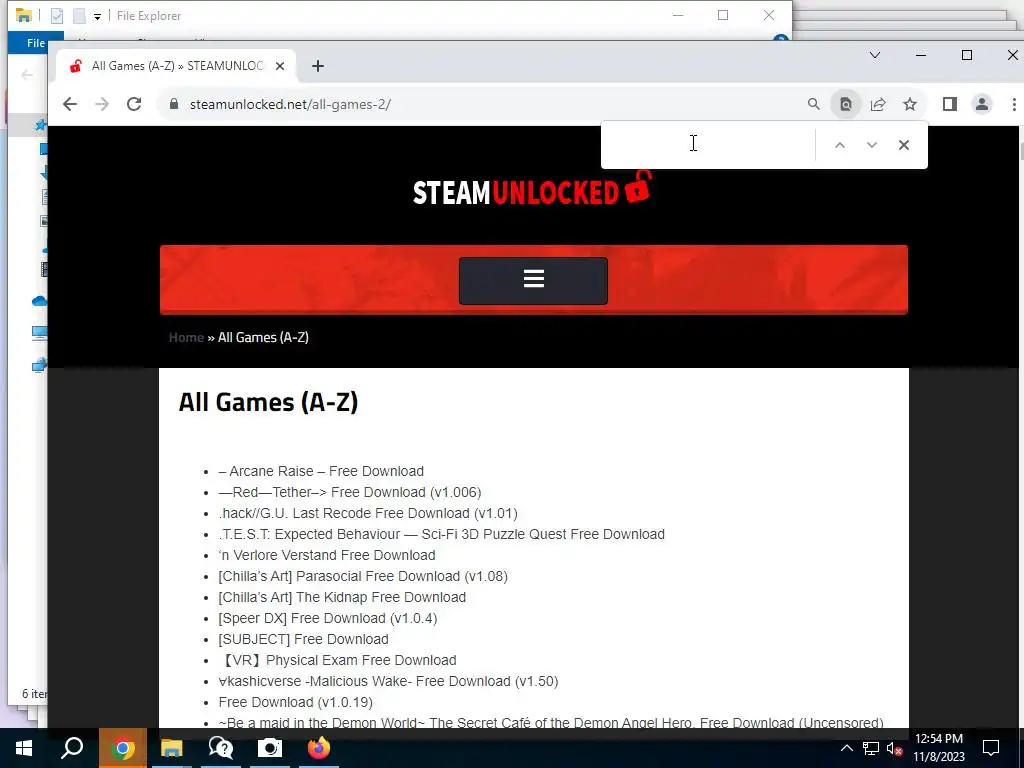Open 'n Verlore Verstand Free Download
Image resolution: width=1024 pixels, height=768 pixels.
[x=327, y=555]
